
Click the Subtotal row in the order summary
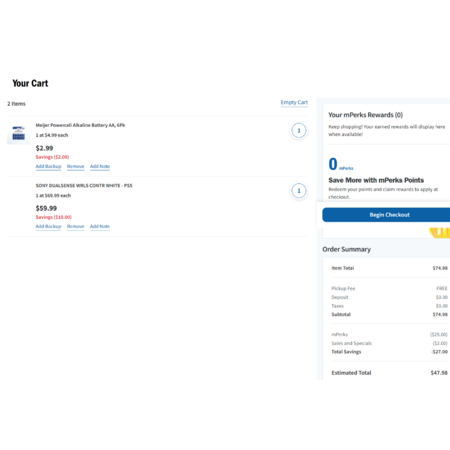[389, 314]
